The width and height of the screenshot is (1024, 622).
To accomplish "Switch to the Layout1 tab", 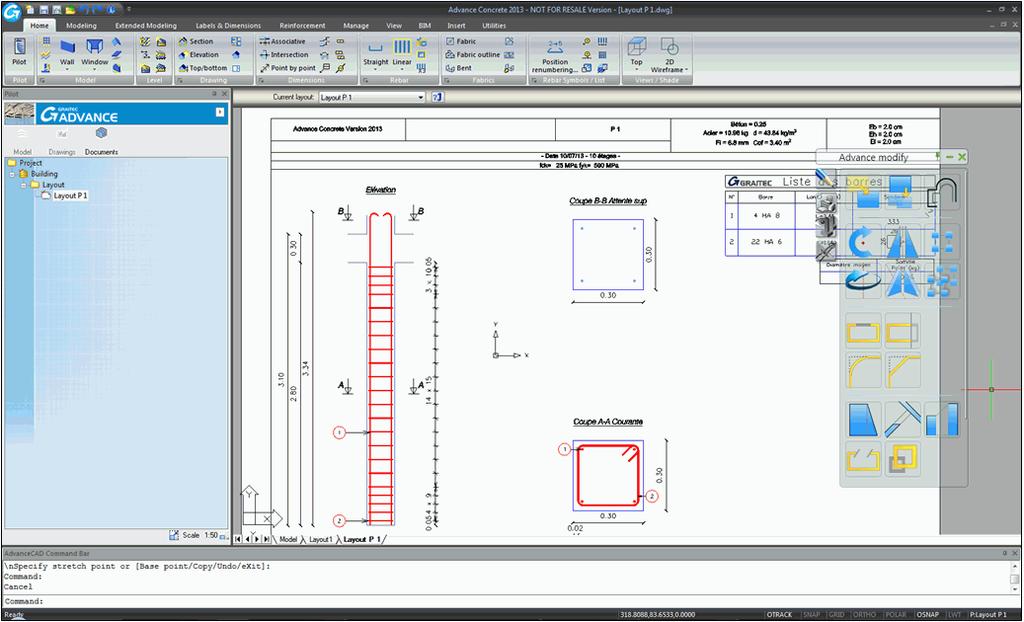I will (321, 540).
